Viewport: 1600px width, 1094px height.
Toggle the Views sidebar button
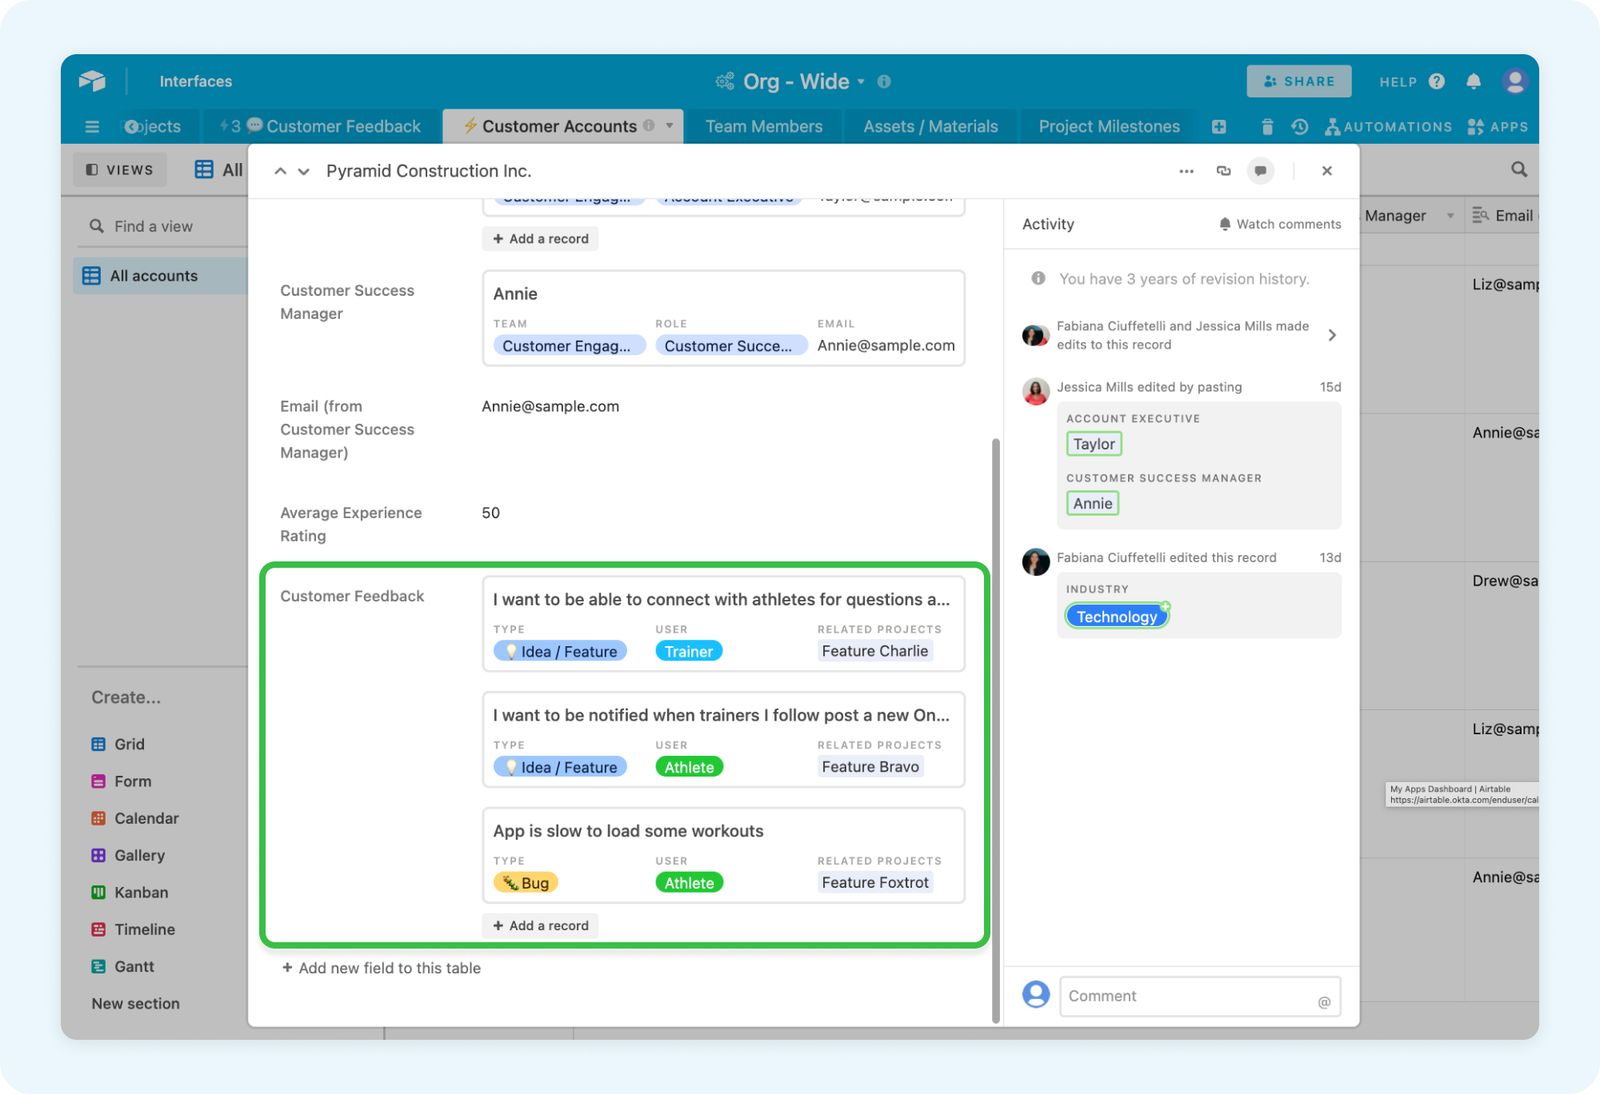coord(120,170)
